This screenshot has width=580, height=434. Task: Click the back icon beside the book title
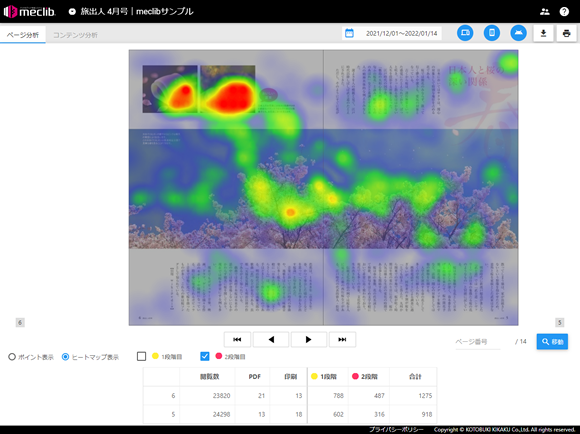(72, 11)
